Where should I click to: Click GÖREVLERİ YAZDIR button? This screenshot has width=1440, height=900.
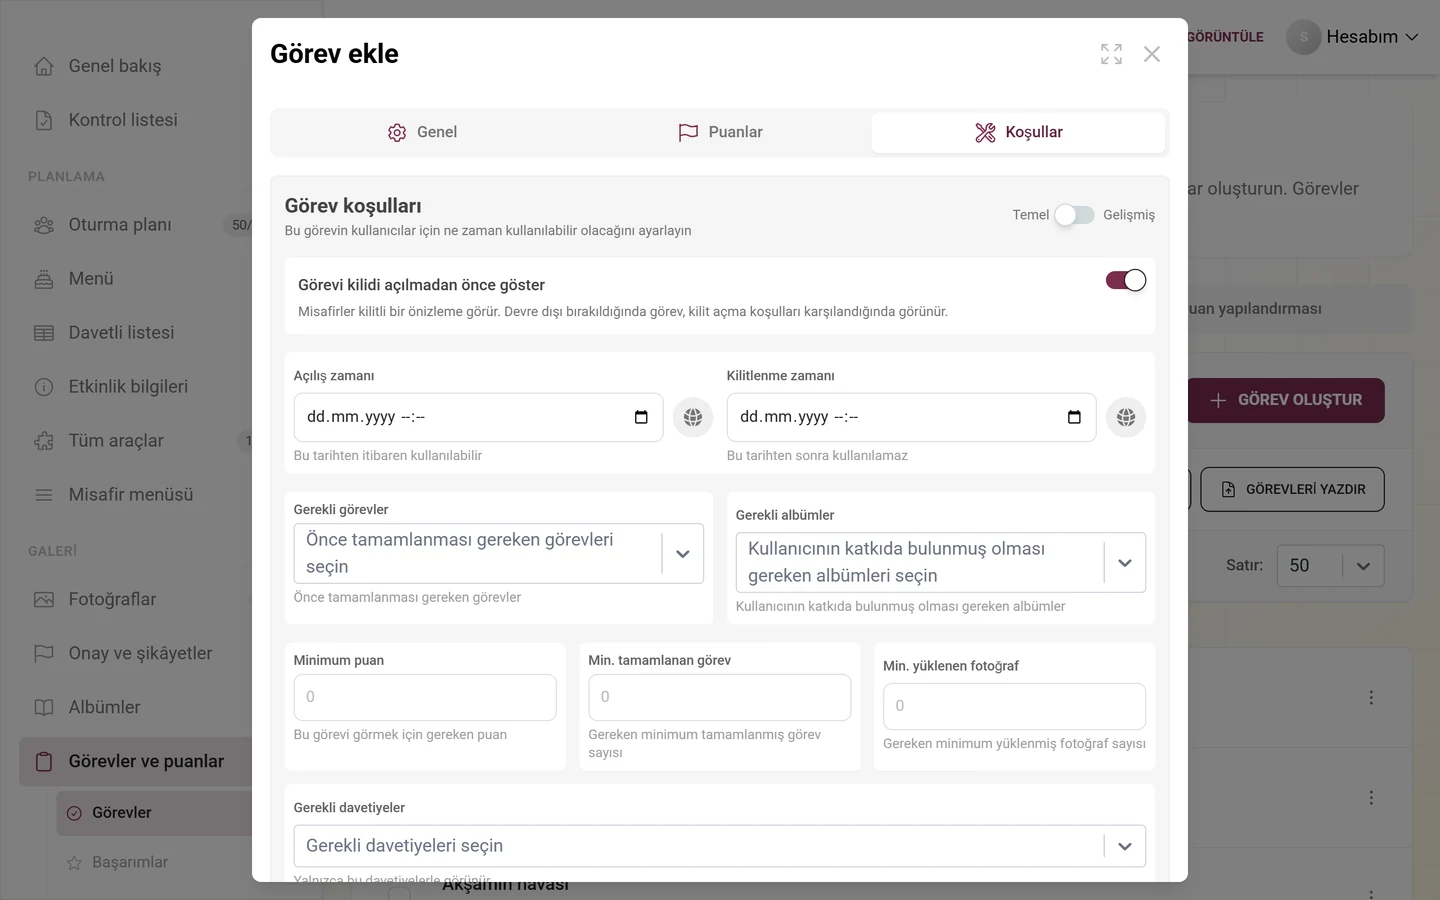[1292, 489]
